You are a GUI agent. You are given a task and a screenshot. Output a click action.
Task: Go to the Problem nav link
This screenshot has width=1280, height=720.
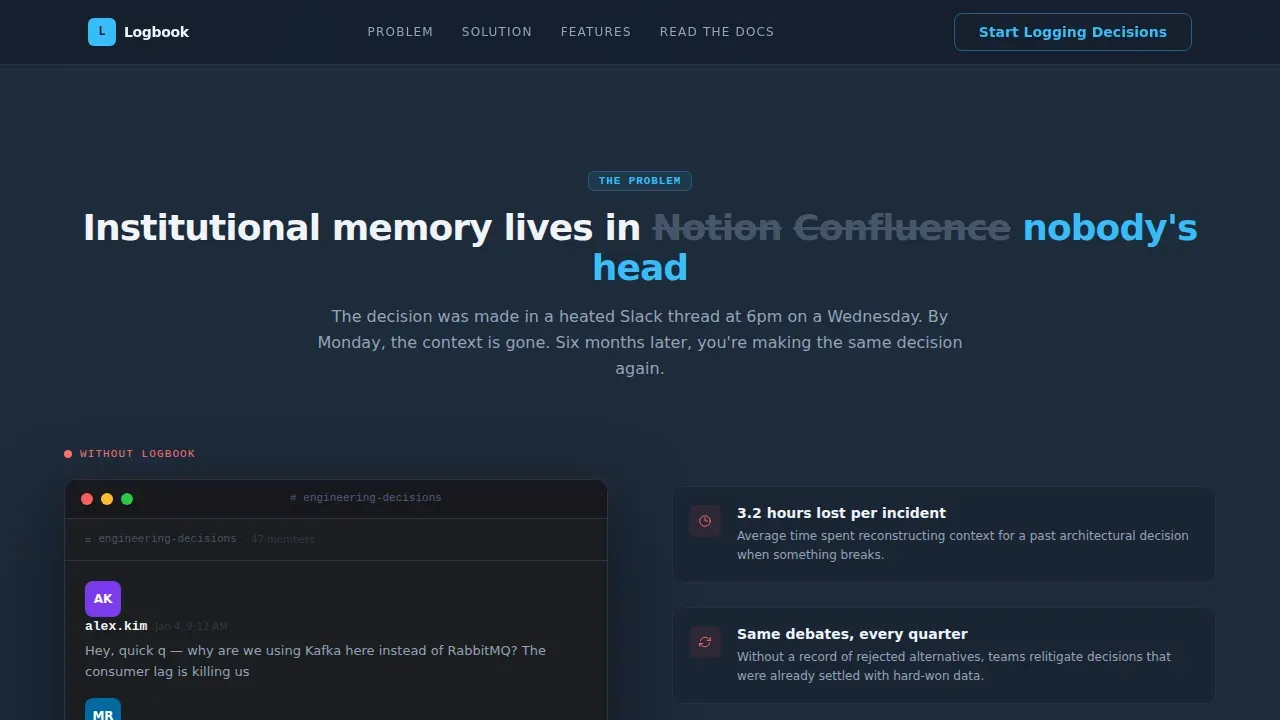400,32
